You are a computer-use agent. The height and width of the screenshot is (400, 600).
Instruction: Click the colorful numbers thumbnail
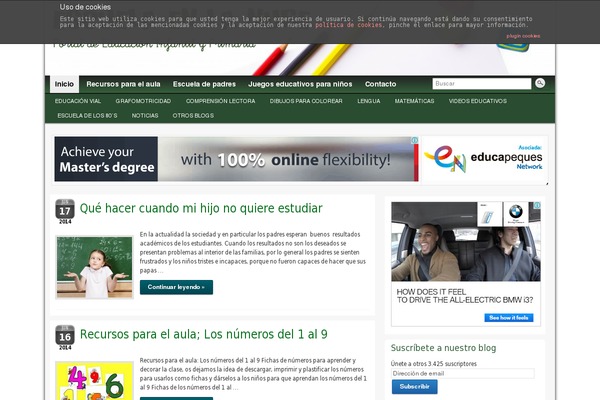tap(95, 381)
